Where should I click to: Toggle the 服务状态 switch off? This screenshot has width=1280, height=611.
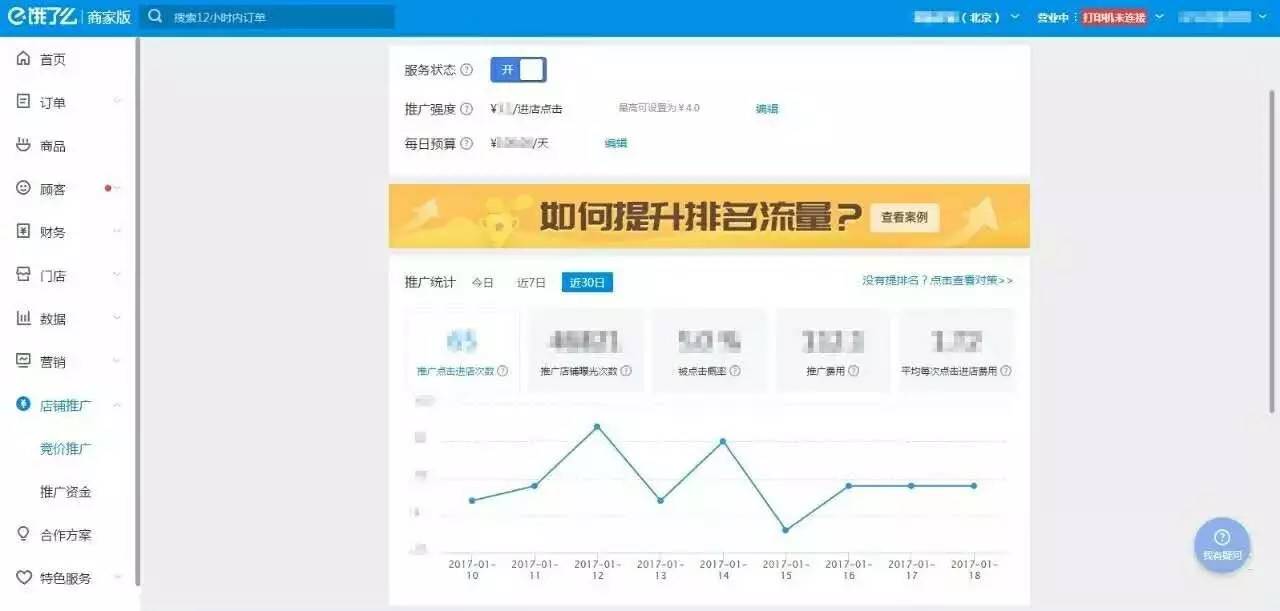tap(518, 70)
